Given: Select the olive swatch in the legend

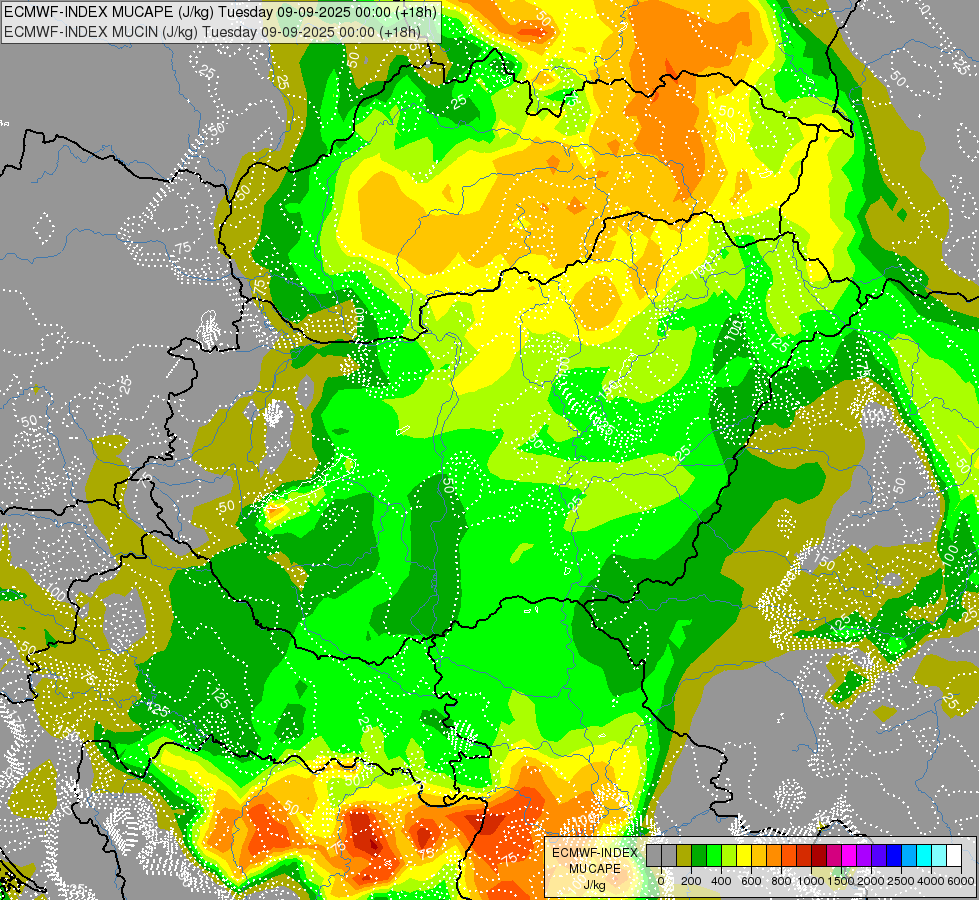Looking at the screenshot, I should pyautogui.click(x=684, y=855).
